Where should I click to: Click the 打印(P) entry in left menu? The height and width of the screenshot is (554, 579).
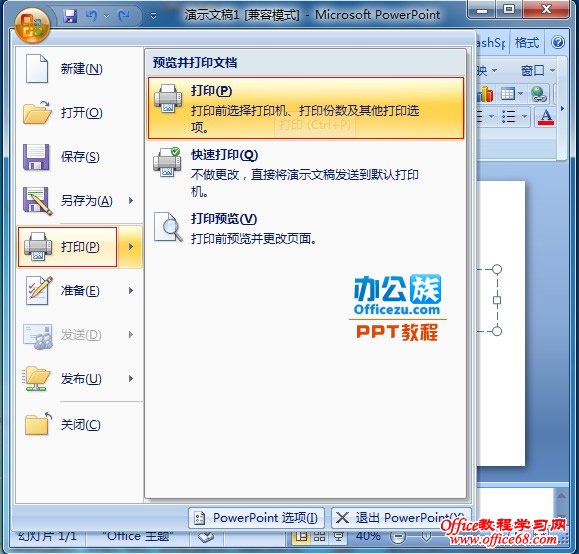(x=67, y=247)
